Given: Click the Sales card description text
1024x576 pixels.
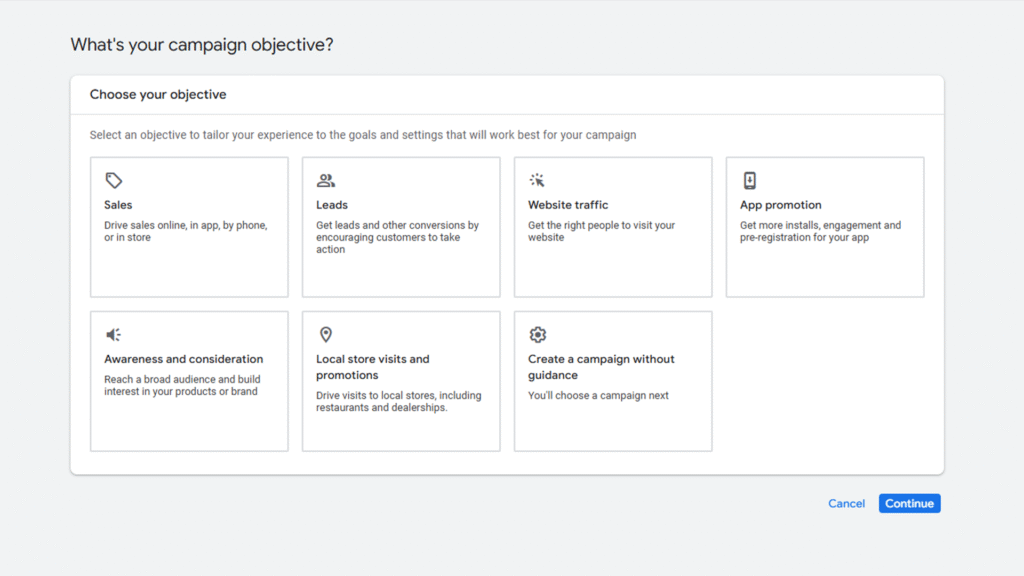Looking at the screenshot, I should tap(185, 231).
